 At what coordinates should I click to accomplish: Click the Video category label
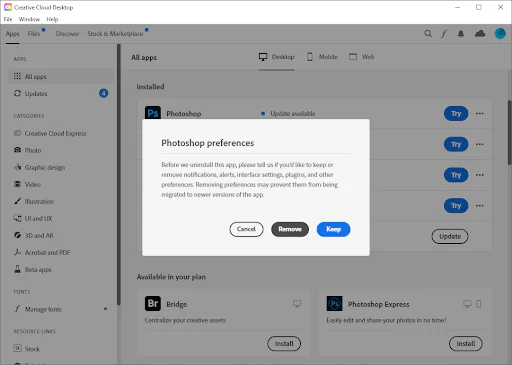point(33,184)
